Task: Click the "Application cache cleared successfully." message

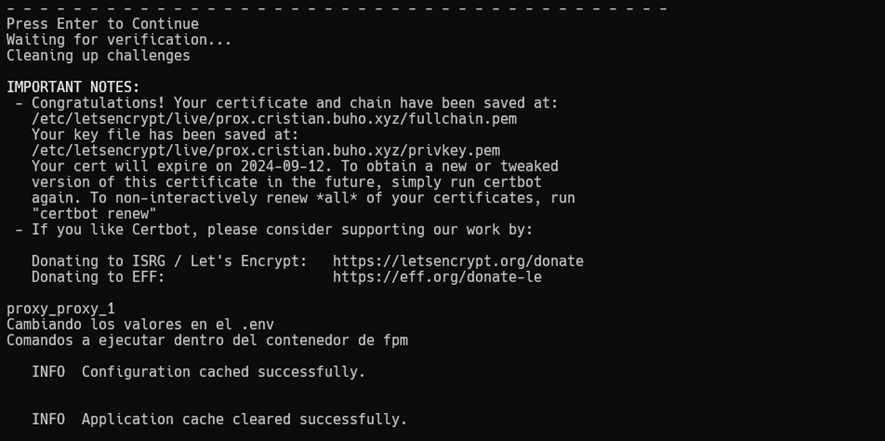Action: pos(244,420)
